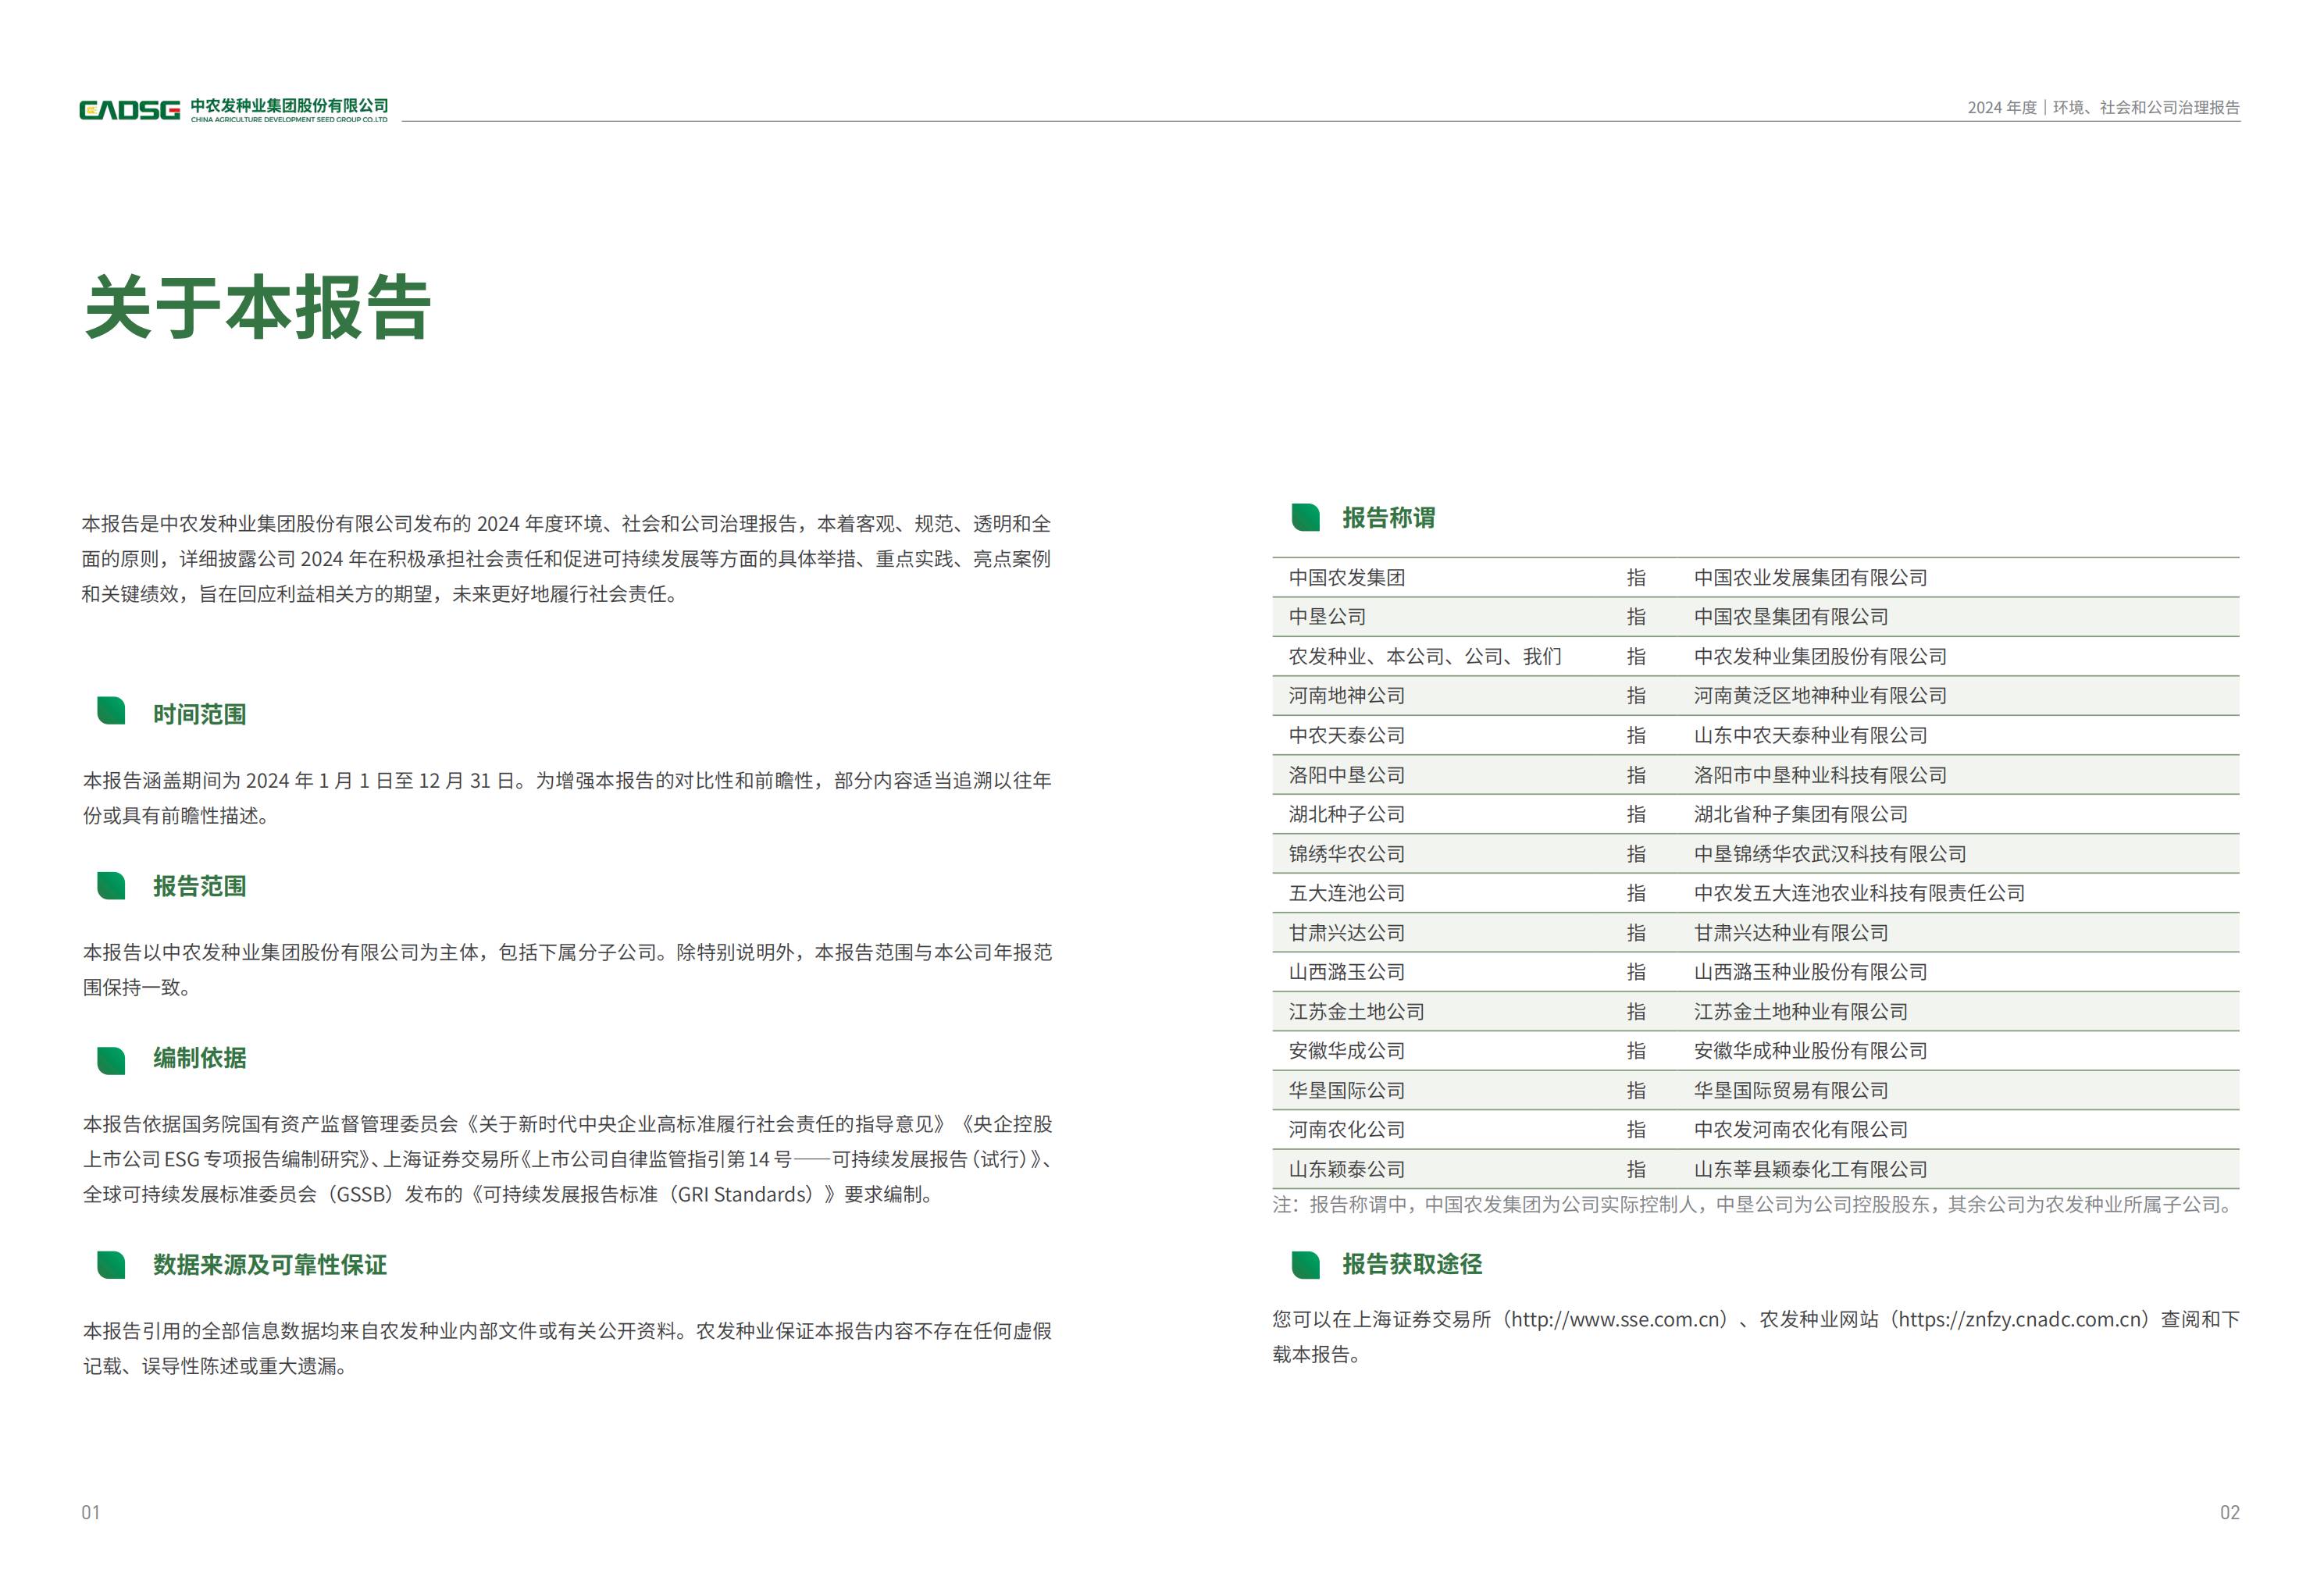2324x1577 pixels.
Task: Click the leaf icon beside 报告获取途径
Action: pos(1306,1264)
